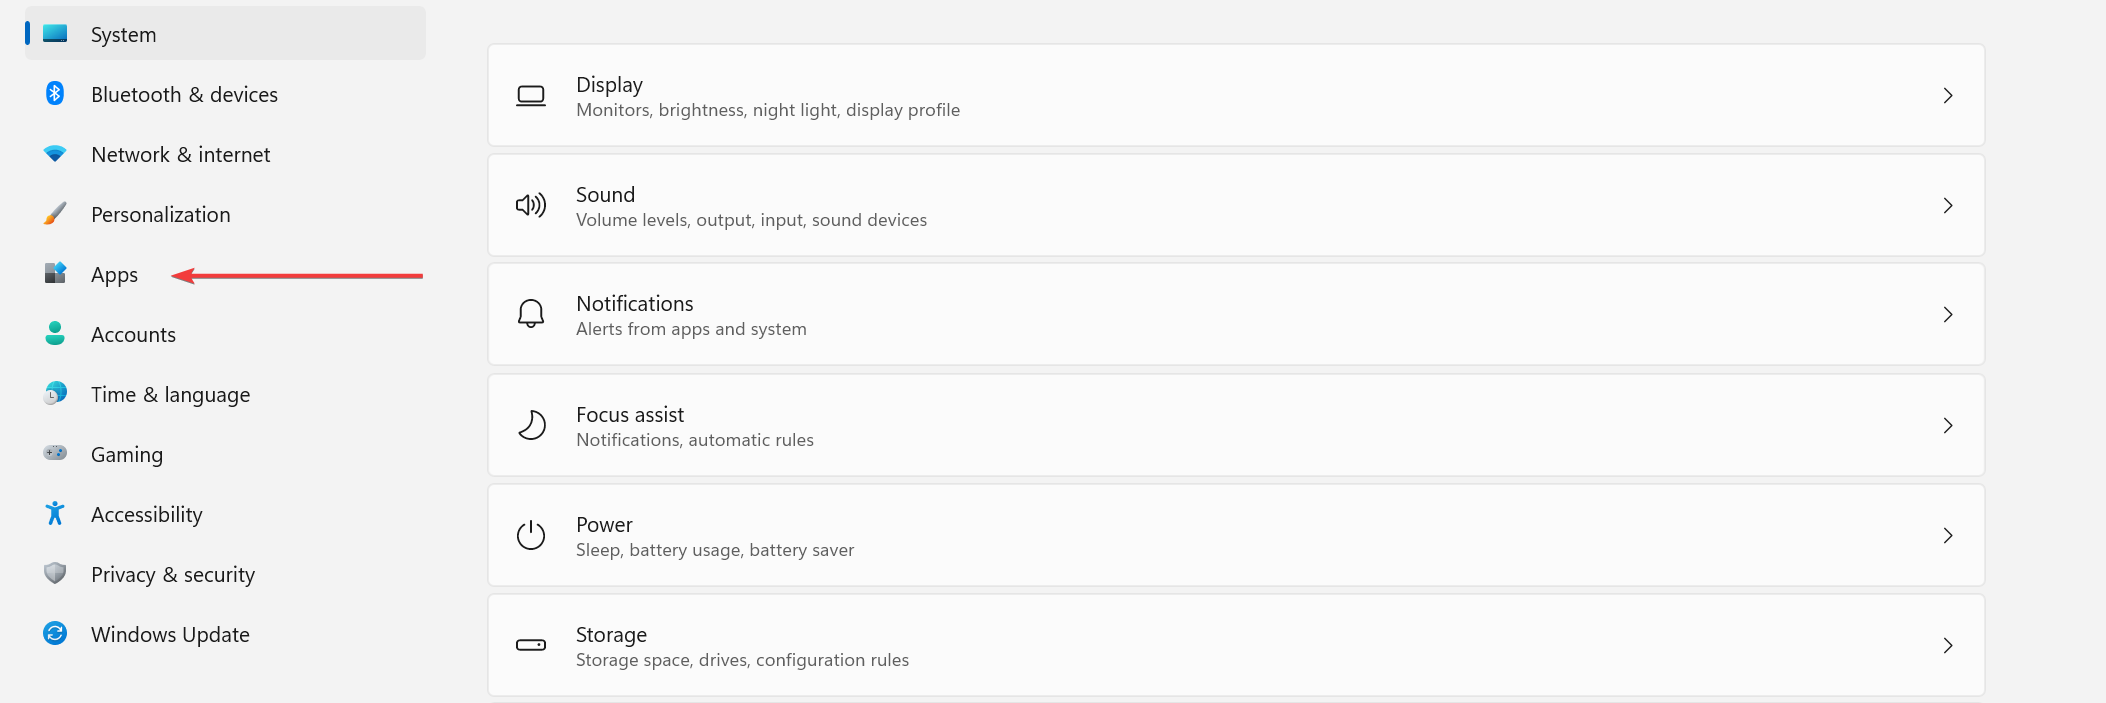The image size is (2106, 703).
Task: Click the Focus assist moon icon
Action: click(x=531, y=425)
